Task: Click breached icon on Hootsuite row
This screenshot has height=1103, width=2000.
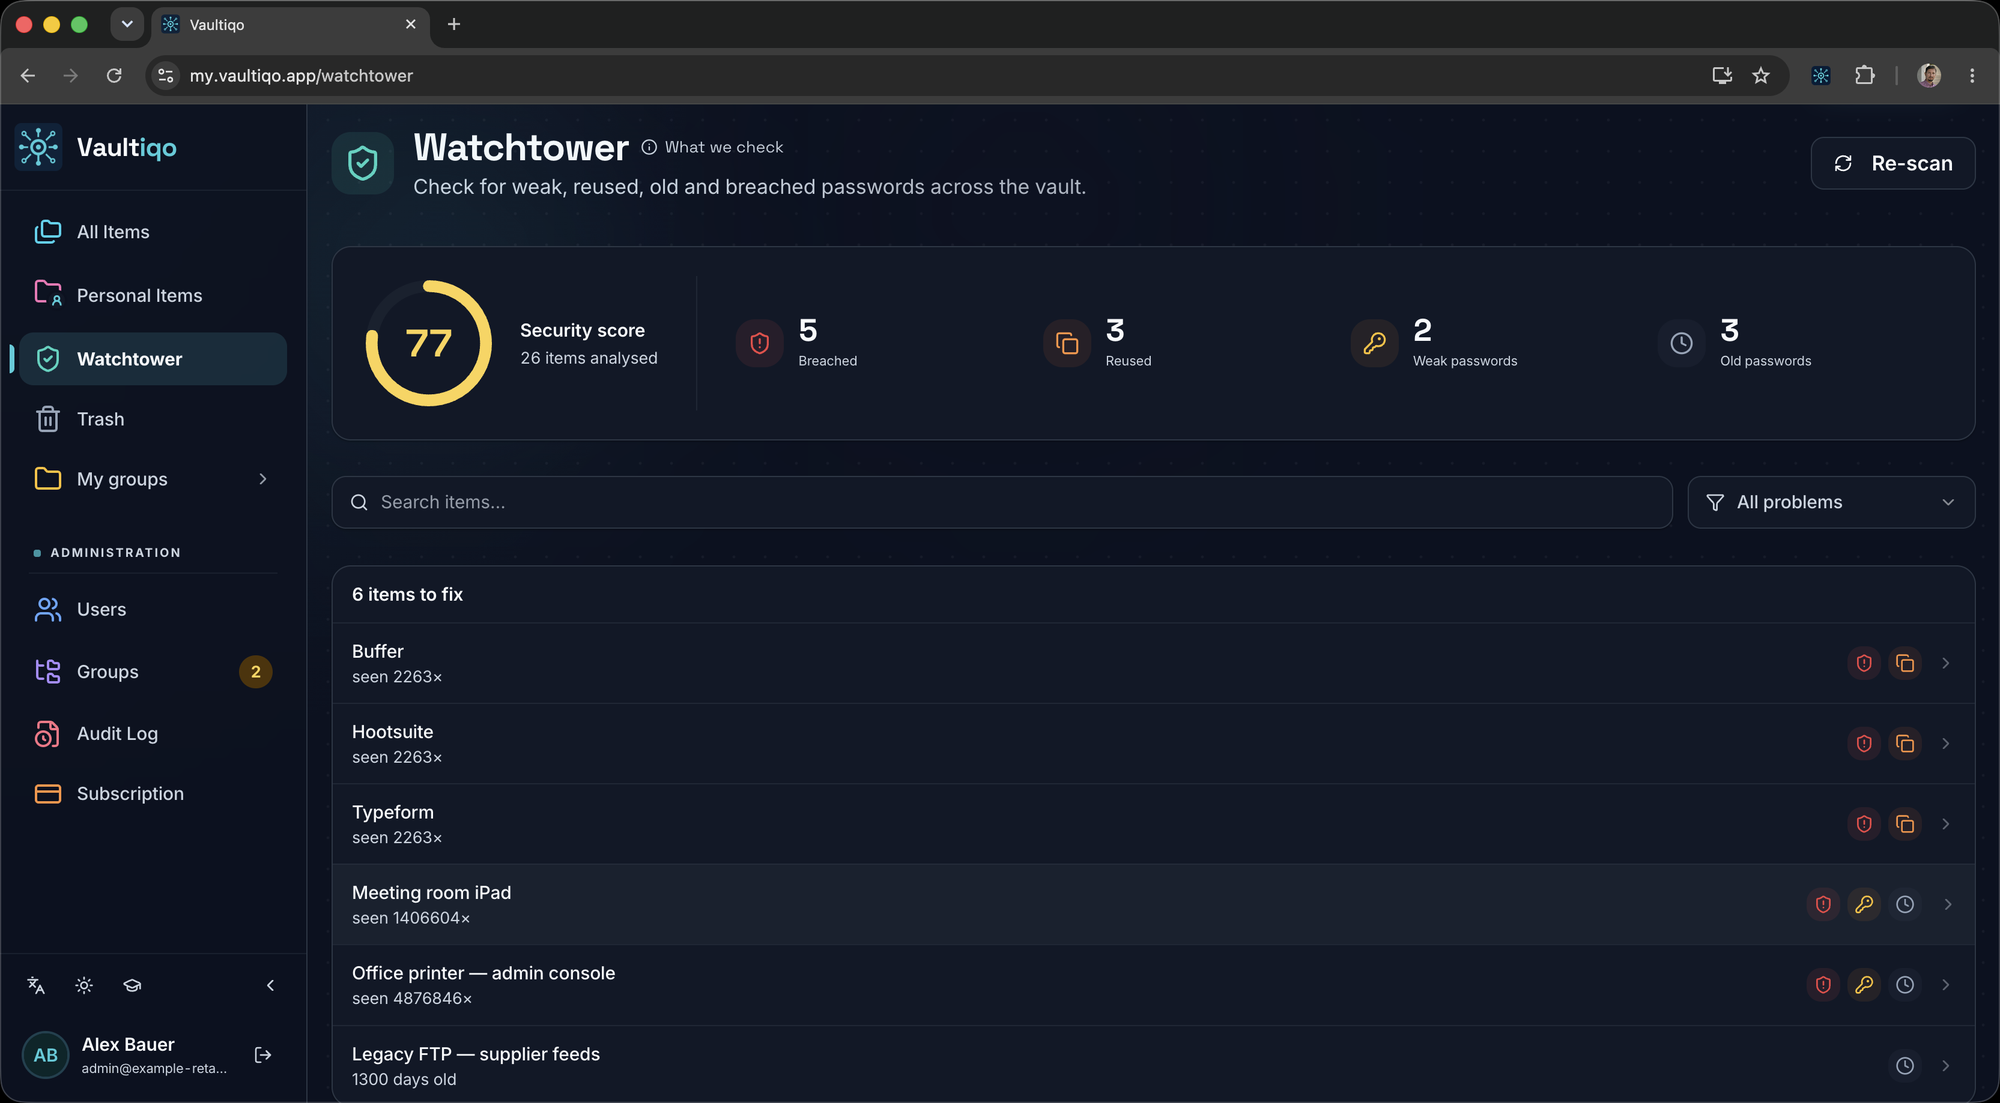Action: (x=1864, y=744)
